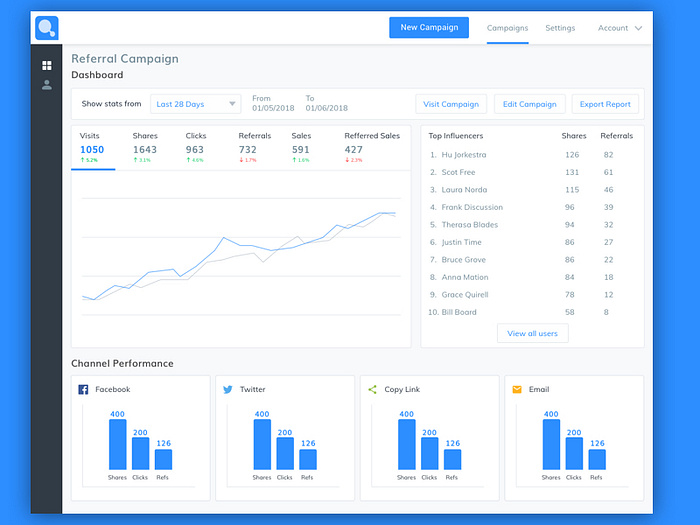Select influencer Scot Free
Screen dimensions: 700x525
click(x=458, y=172)
